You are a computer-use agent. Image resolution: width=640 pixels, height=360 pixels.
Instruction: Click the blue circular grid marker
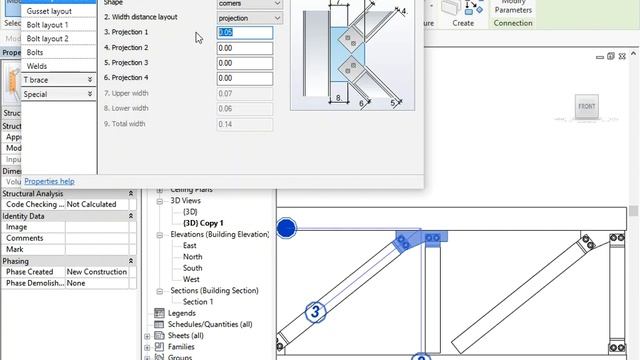(286, 228)
